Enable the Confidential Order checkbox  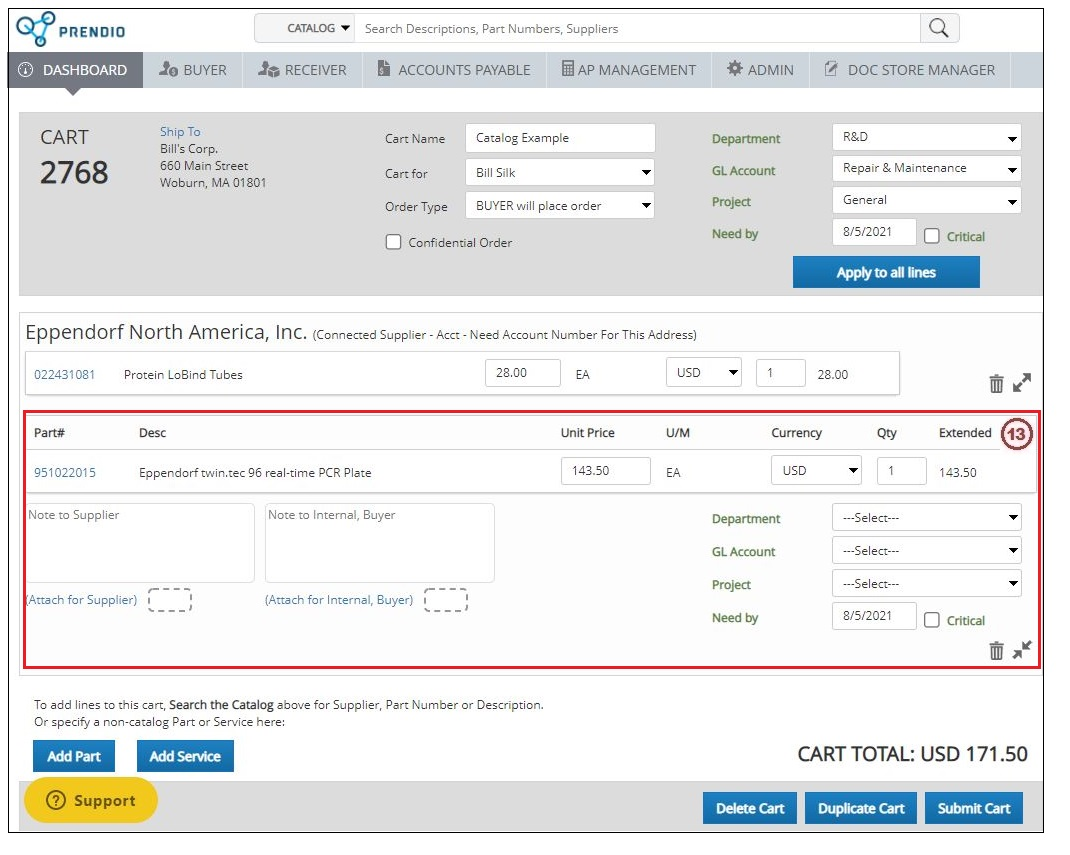click(393, 241)
